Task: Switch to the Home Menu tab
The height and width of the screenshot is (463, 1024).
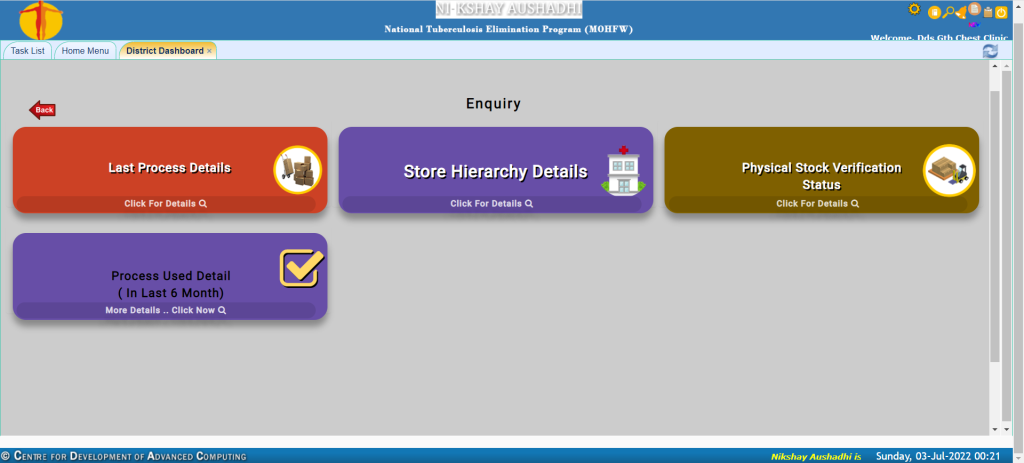Action: pyautogui.click(x=86, y=51)
